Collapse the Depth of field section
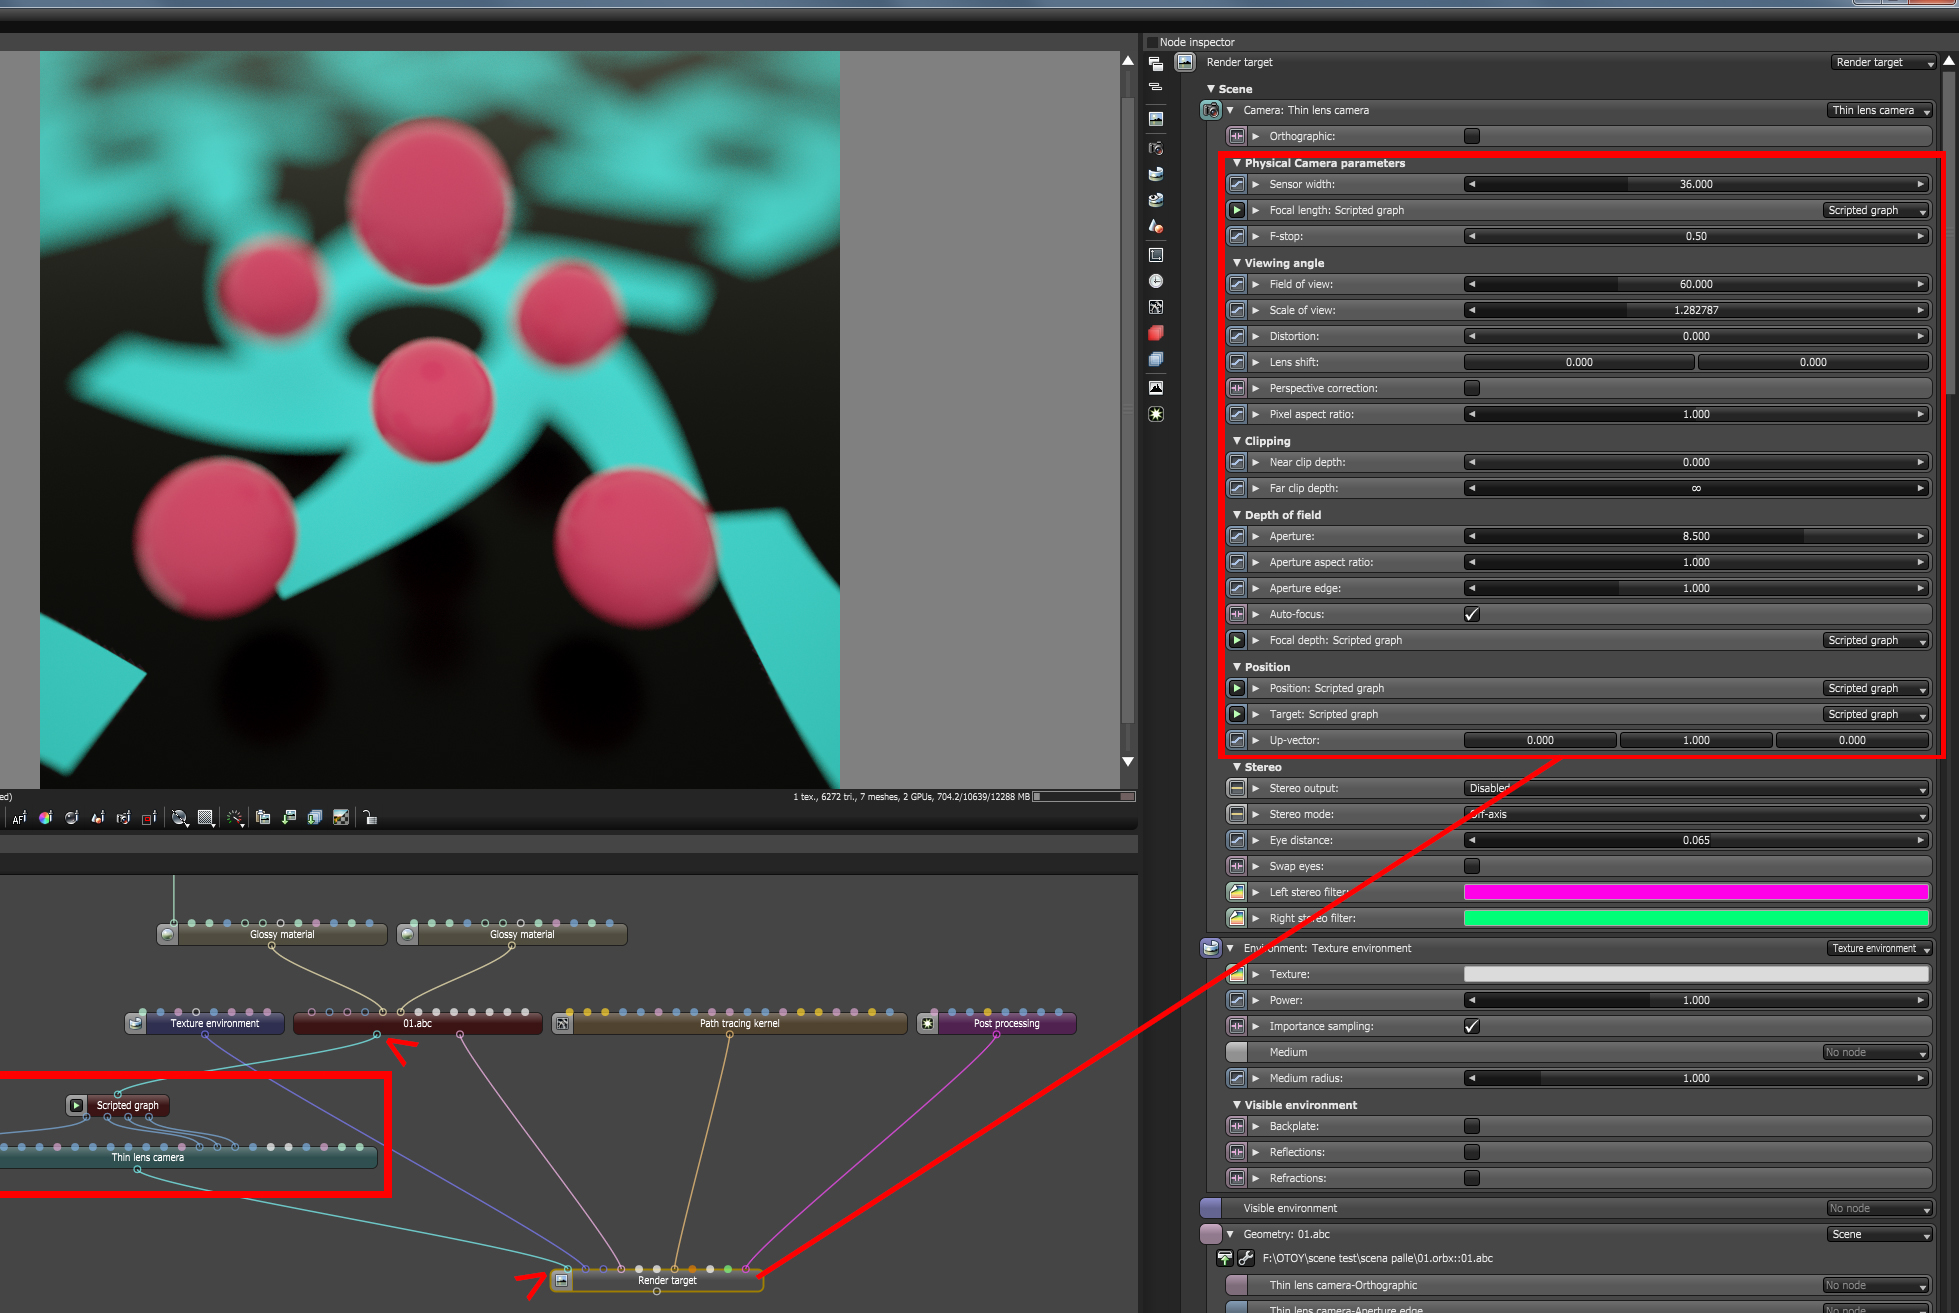 click(1237, 515)
